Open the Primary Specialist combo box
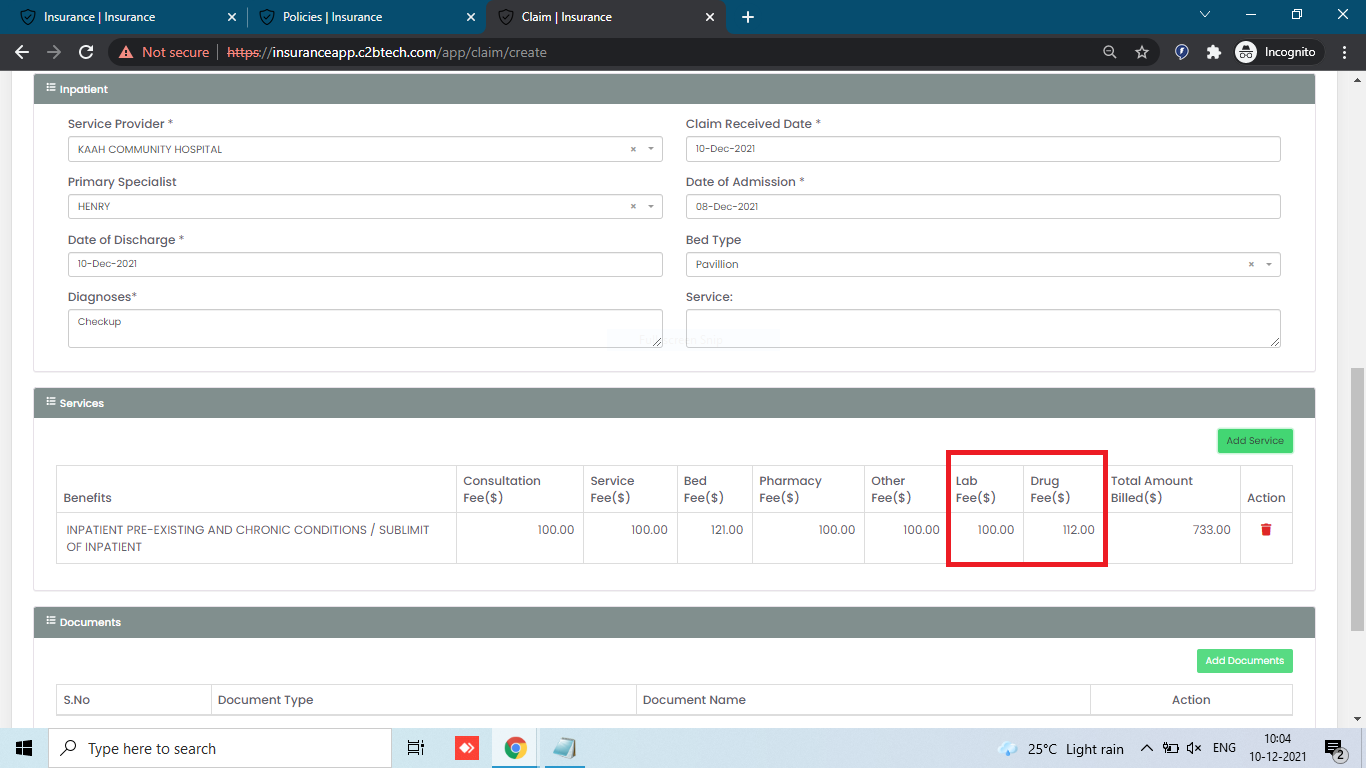This screenshot has width=1366, height=768. coord(365,207)
